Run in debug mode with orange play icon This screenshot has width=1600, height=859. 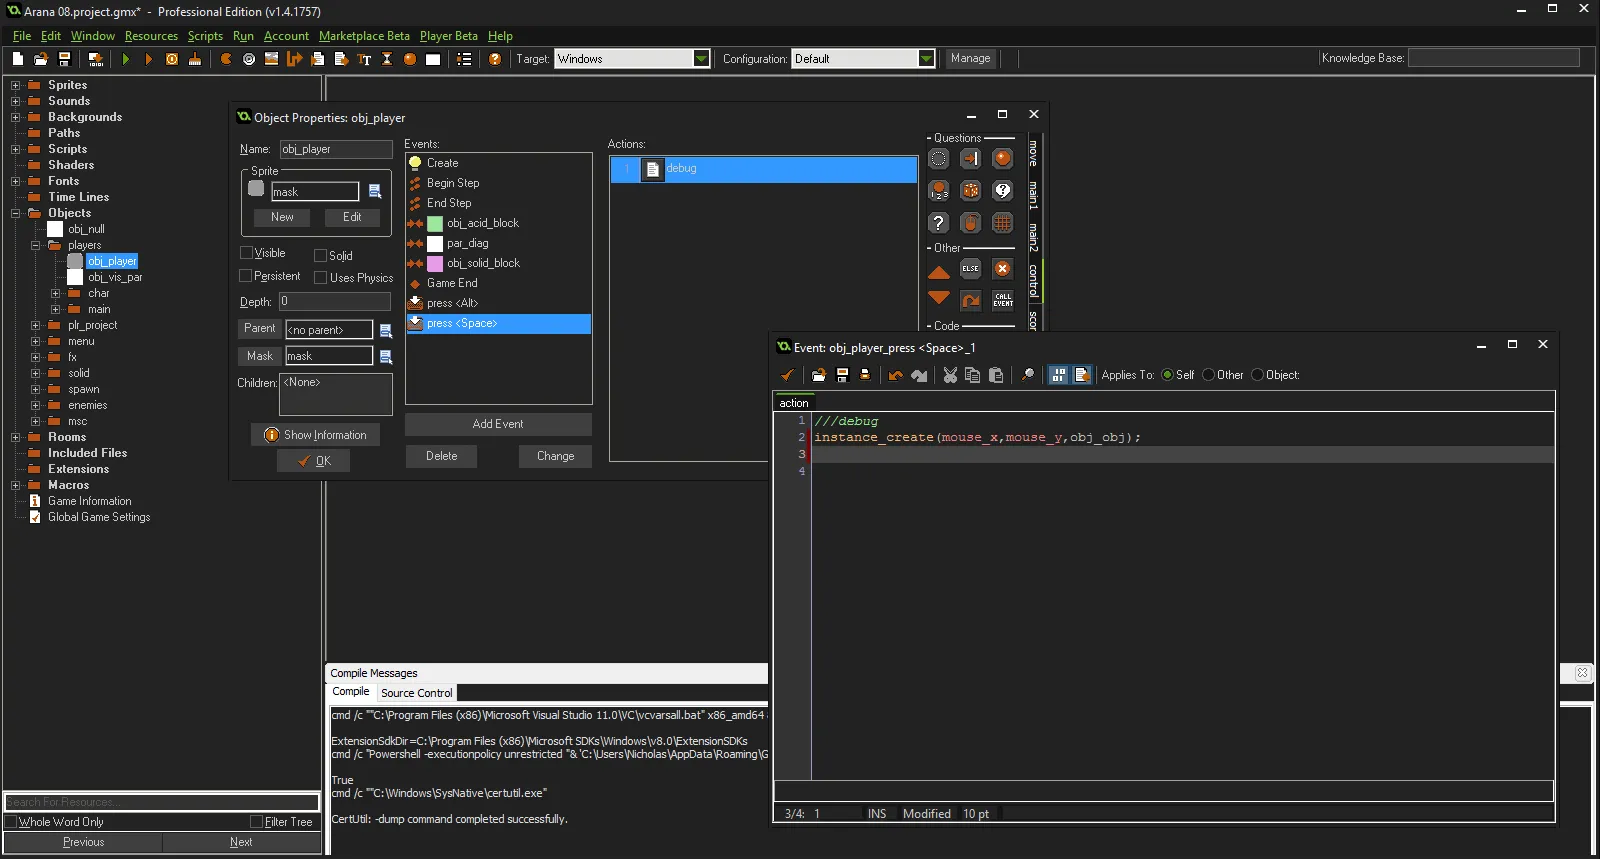click(148, 59)
